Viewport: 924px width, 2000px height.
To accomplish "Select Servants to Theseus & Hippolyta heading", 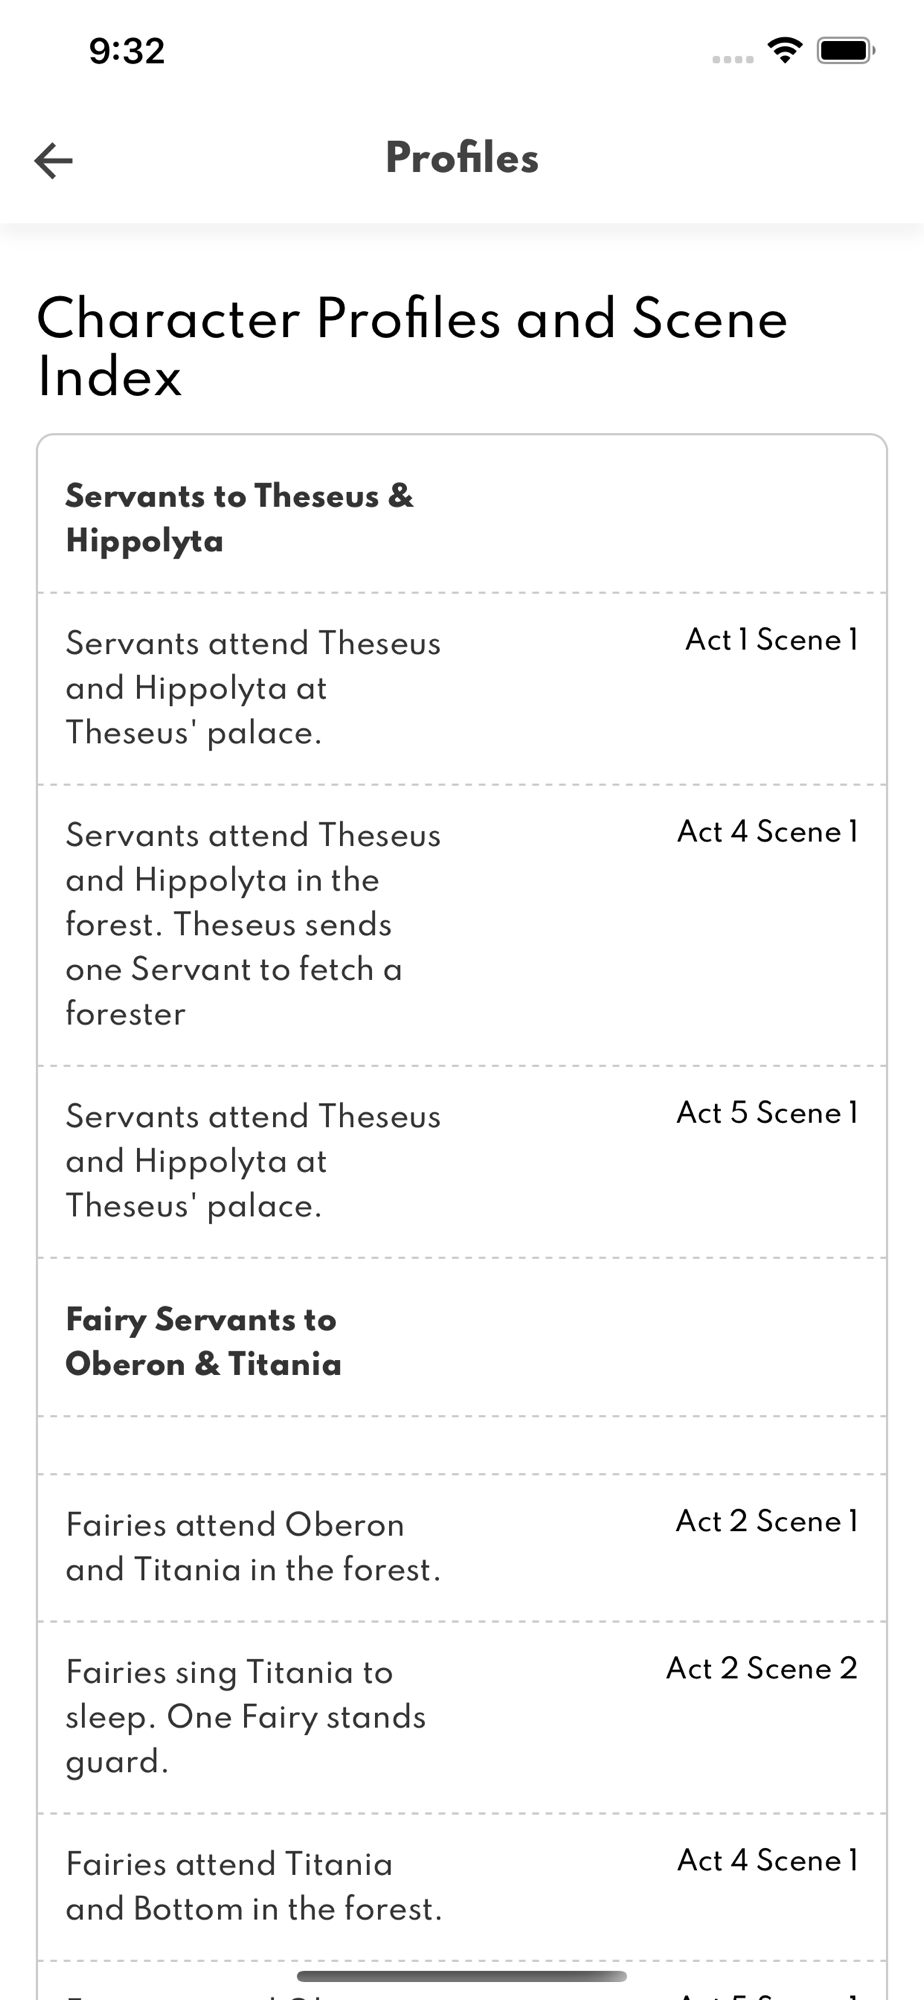I will pyautogui.click(x=240, y=518).
